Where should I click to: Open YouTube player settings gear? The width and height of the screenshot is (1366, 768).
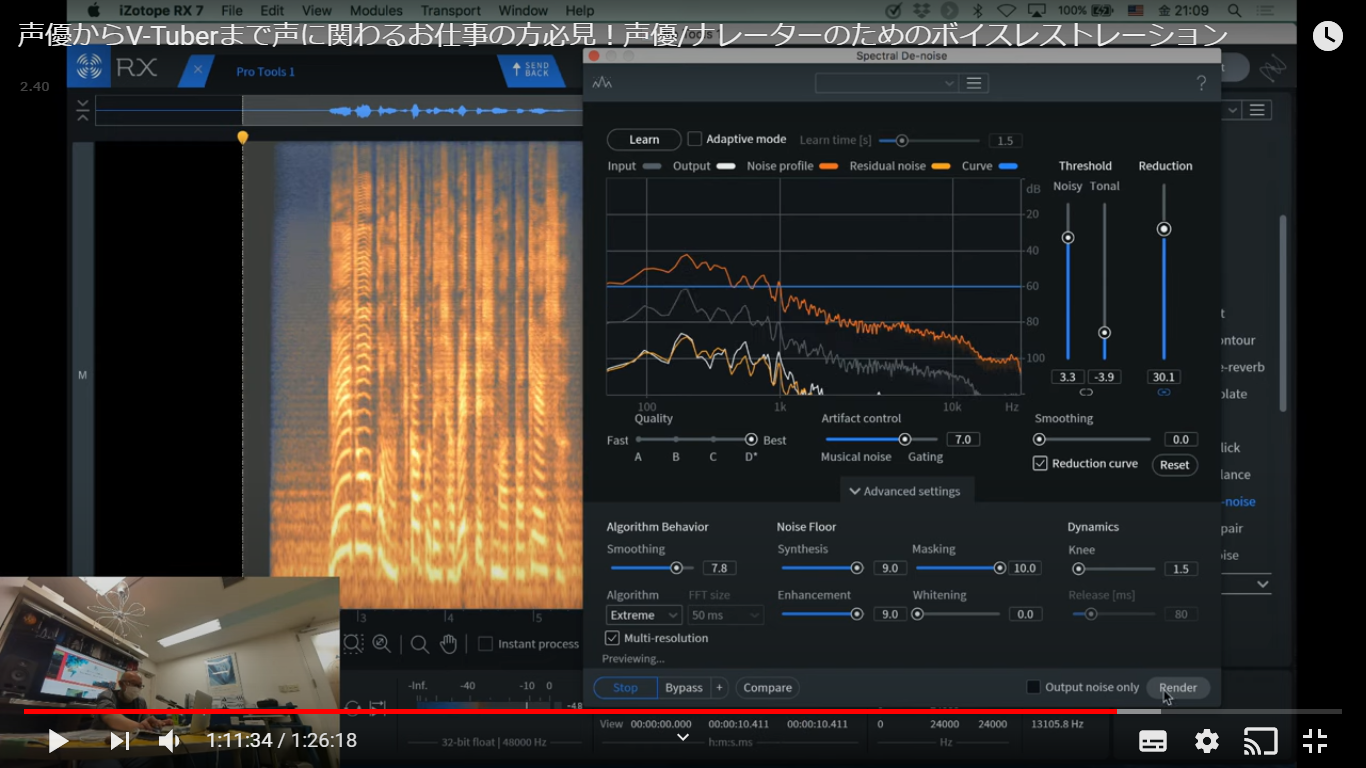coord(1207,741)
